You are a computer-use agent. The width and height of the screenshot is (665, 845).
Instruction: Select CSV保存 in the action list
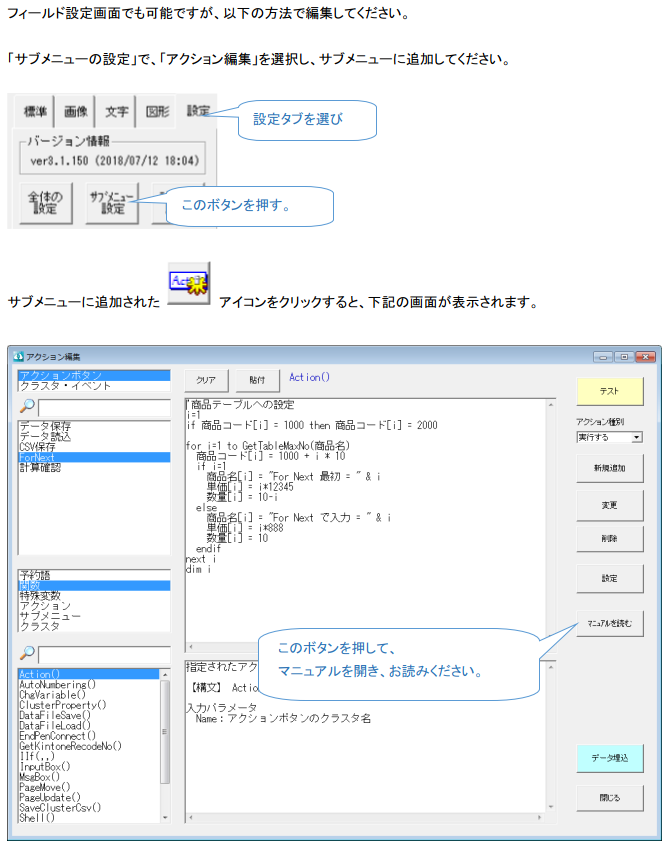pos(94,447)
